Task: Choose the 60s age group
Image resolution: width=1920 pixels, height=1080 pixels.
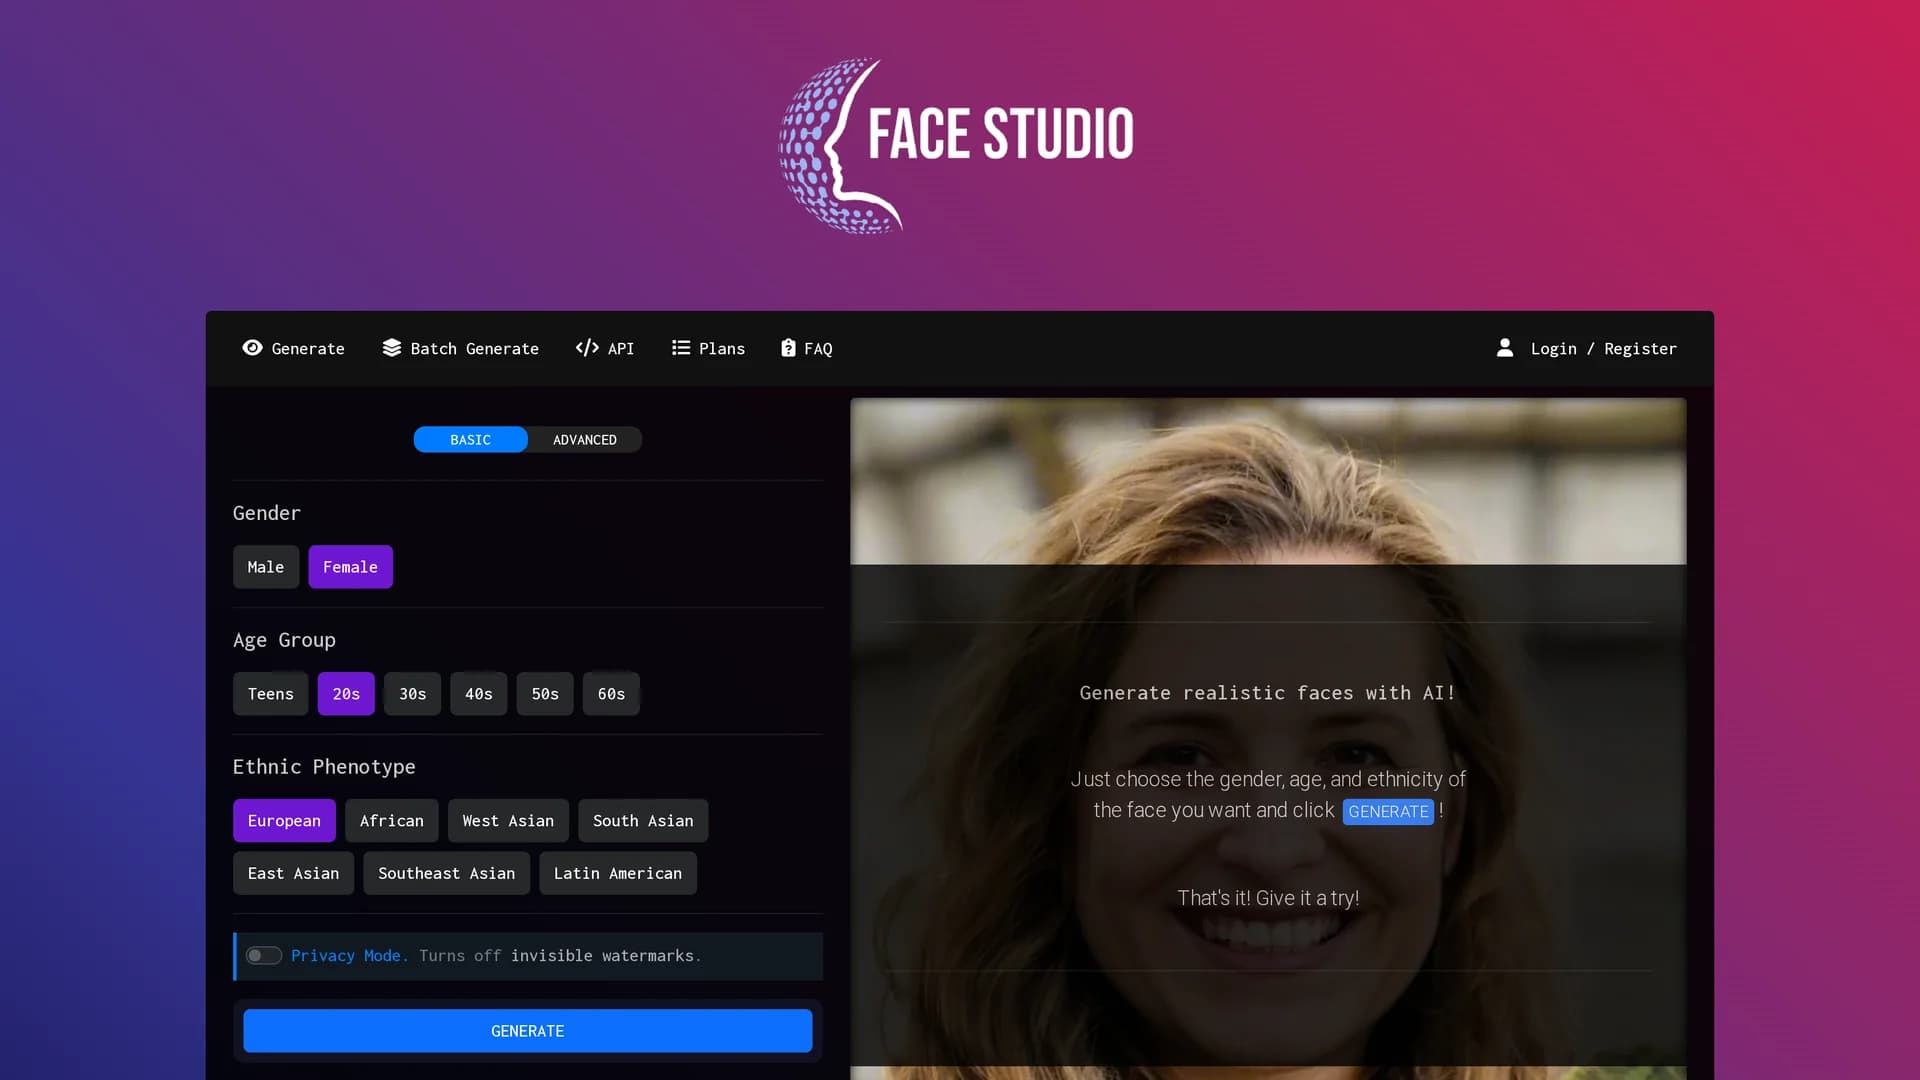Action: point(611,694)
